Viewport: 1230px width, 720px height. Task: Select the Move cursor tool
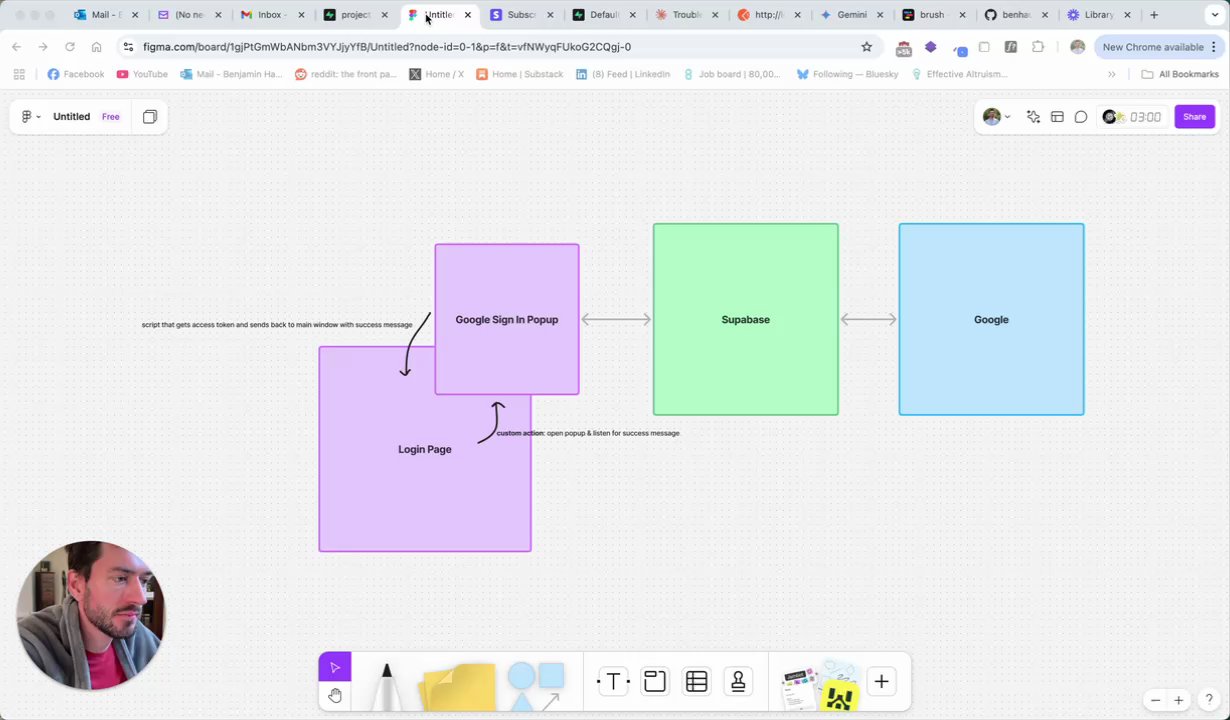pyautogui.click(x=335, y=667)
